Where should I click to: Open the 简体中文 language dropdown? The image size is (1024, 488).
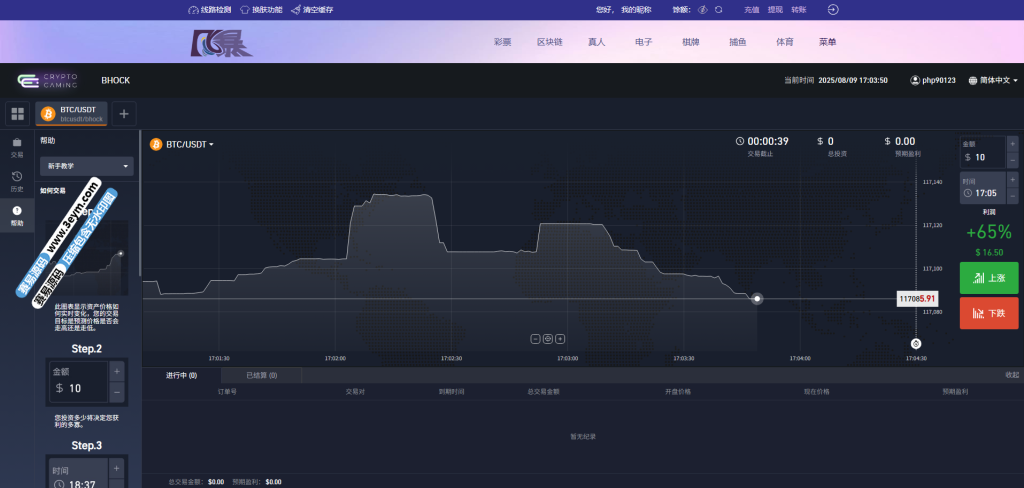click(993, 80)
